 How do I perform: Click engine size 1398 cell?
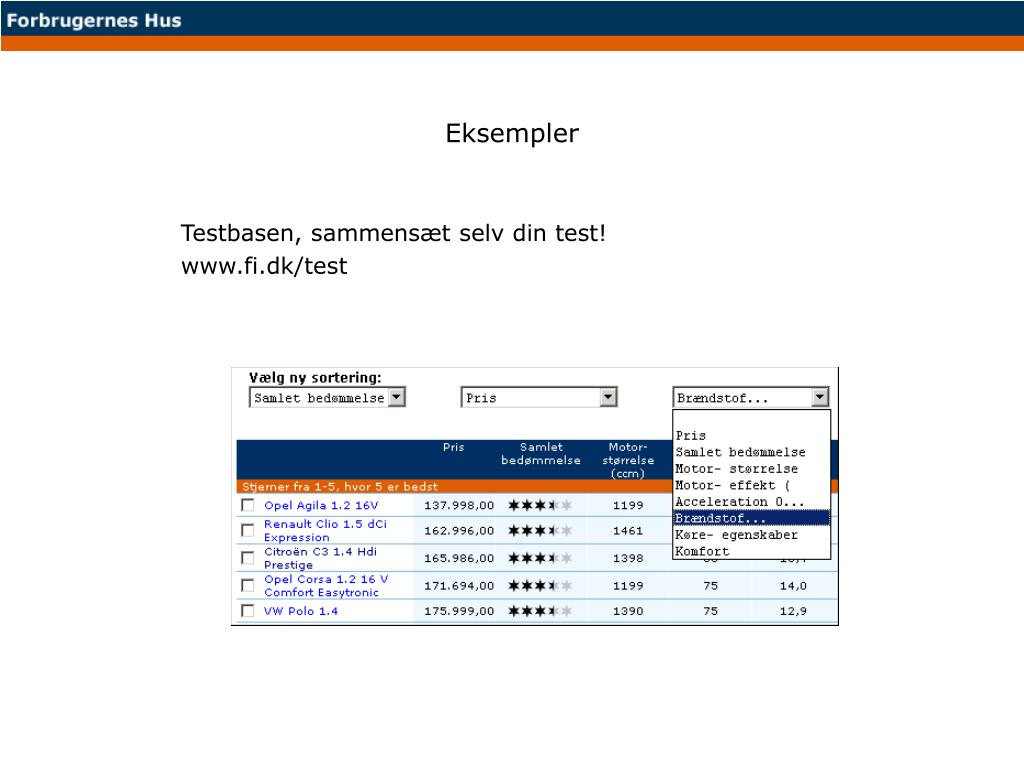628,558
